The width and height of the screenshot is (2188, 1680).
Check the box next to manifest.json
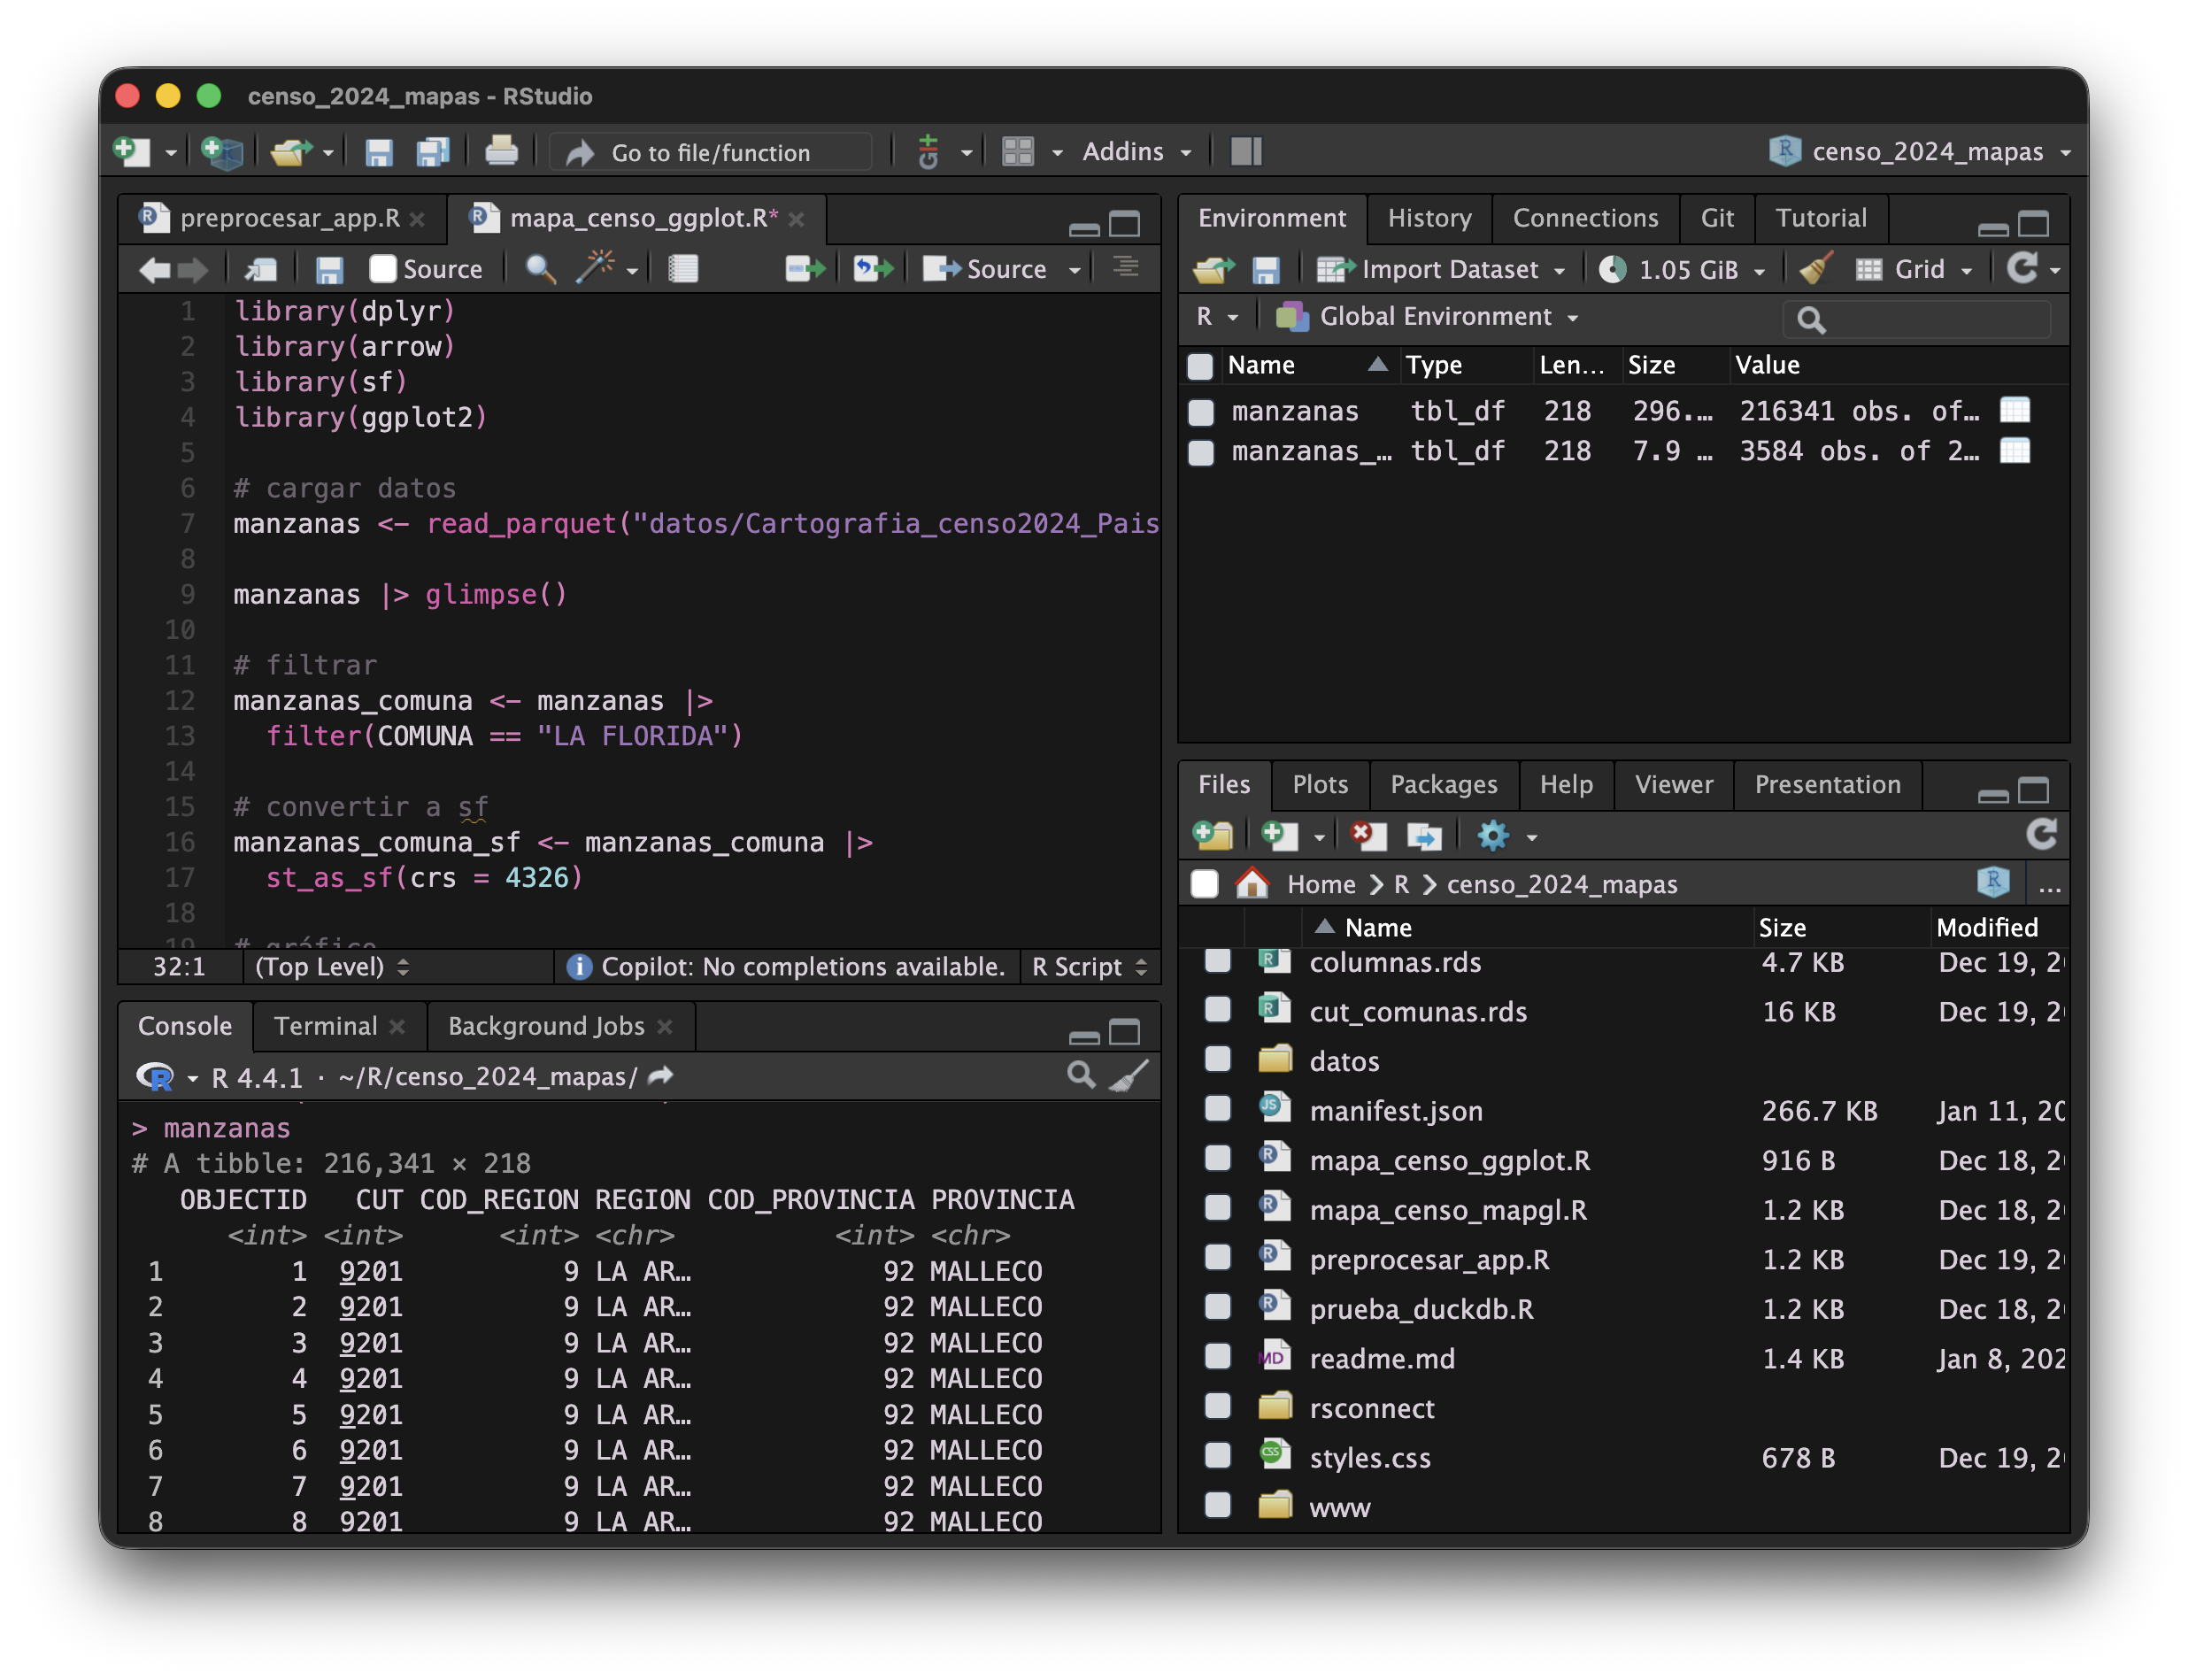pyautogui.click(x=1217, y=1110)
